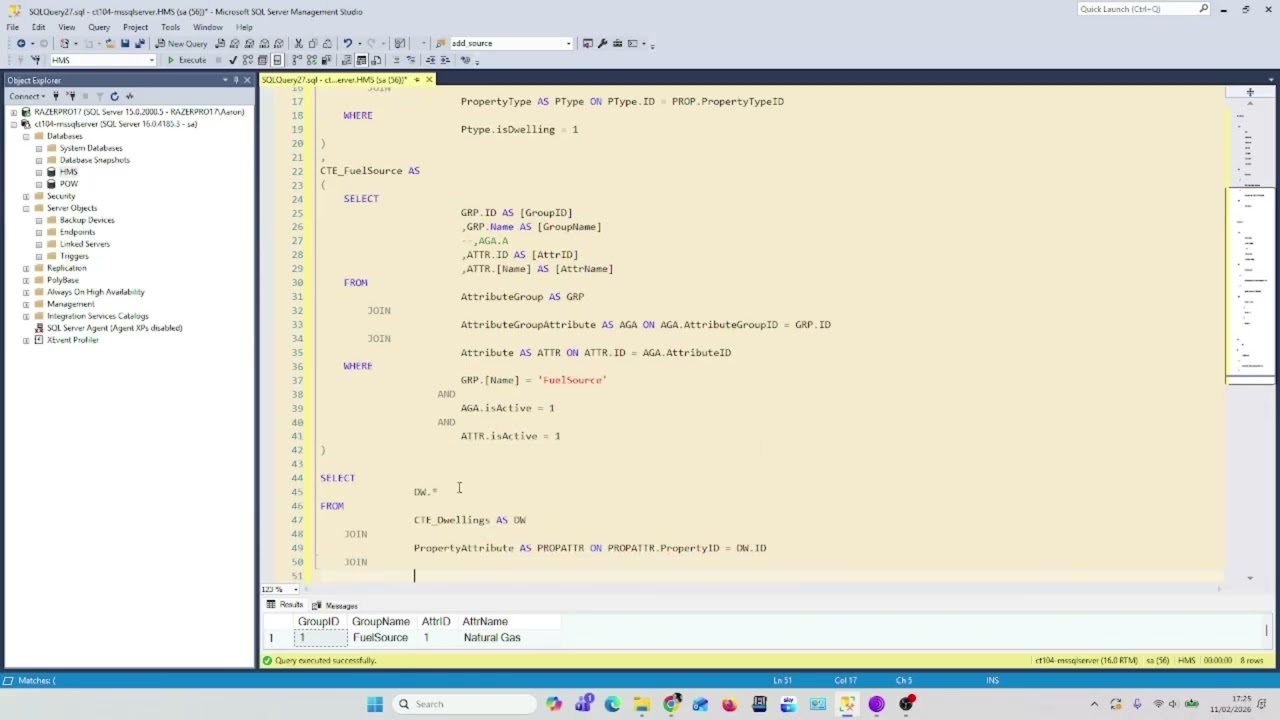Expand the POW database node
The width and height of the screenshot is (1280, 720).
point(39,184)
